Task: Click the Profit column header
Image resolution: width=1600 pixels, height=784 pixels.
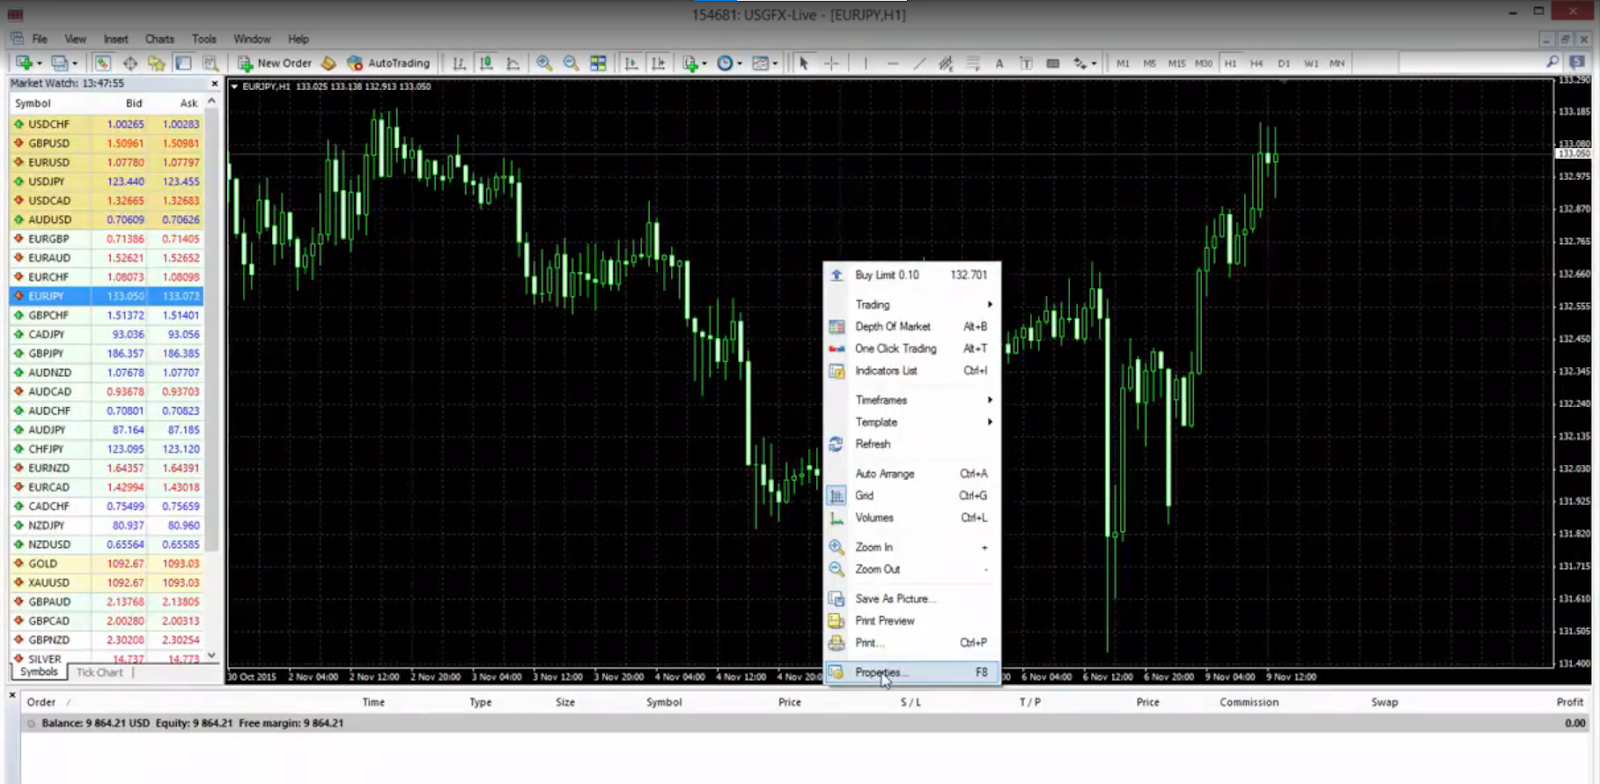Action: 1570,702
